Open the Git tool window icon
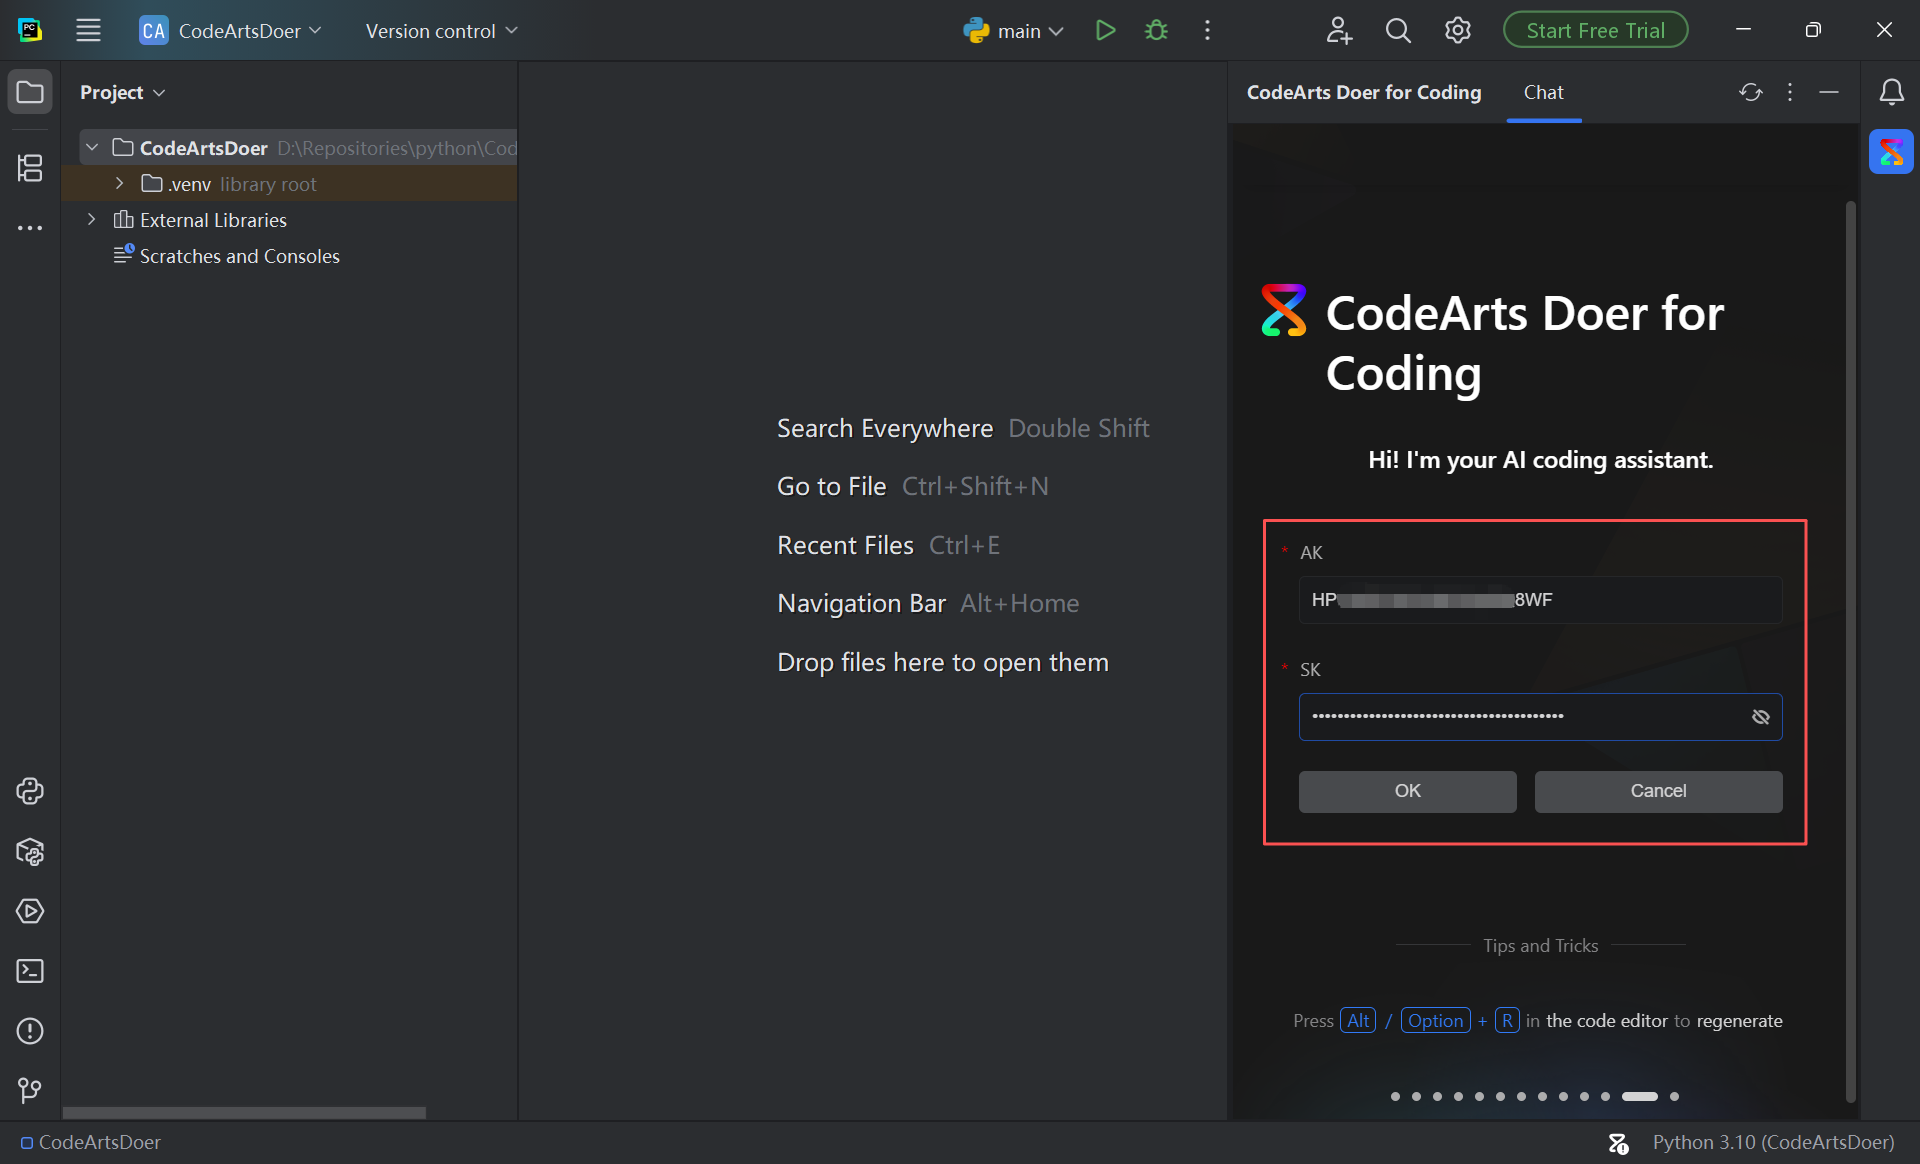 pyautogui.click(x=30, y=1090)
